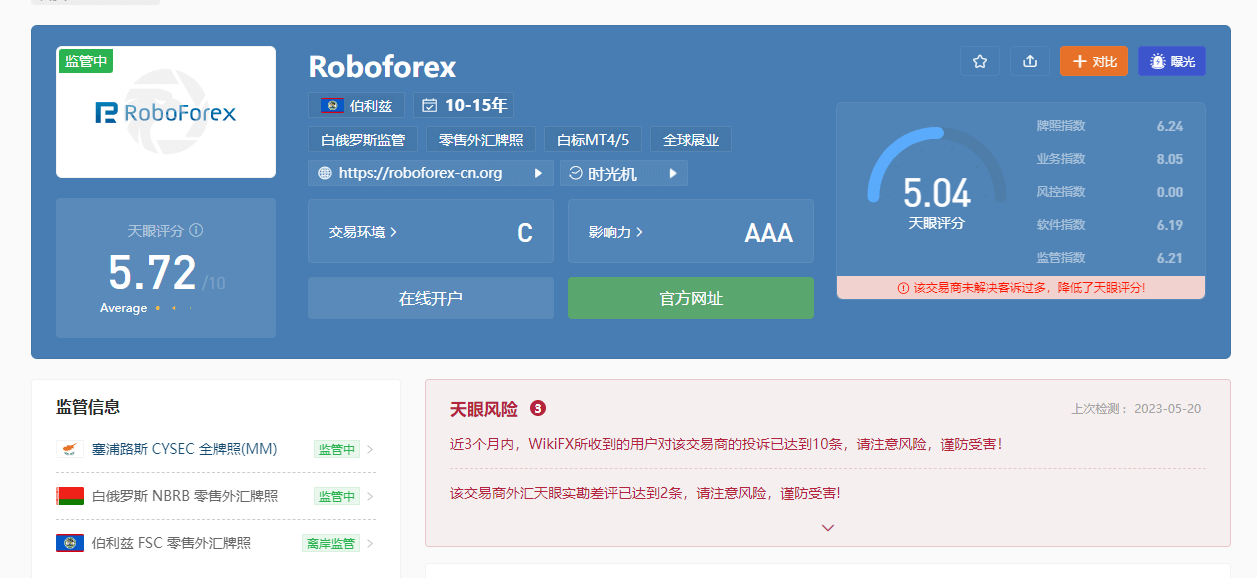Click the 上次检测 2023-05-20 date
The height and width of the screenshot is (578, 1257).
(1136, 408)
